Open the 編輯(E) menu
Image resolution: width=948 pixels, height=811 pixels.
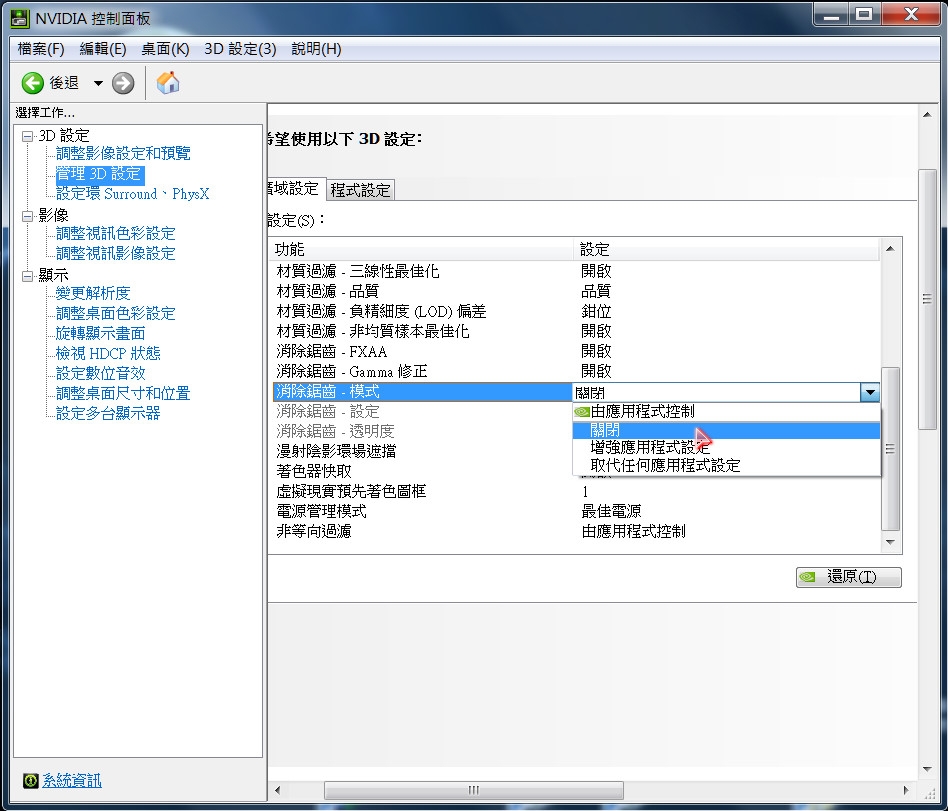[103, 49]
